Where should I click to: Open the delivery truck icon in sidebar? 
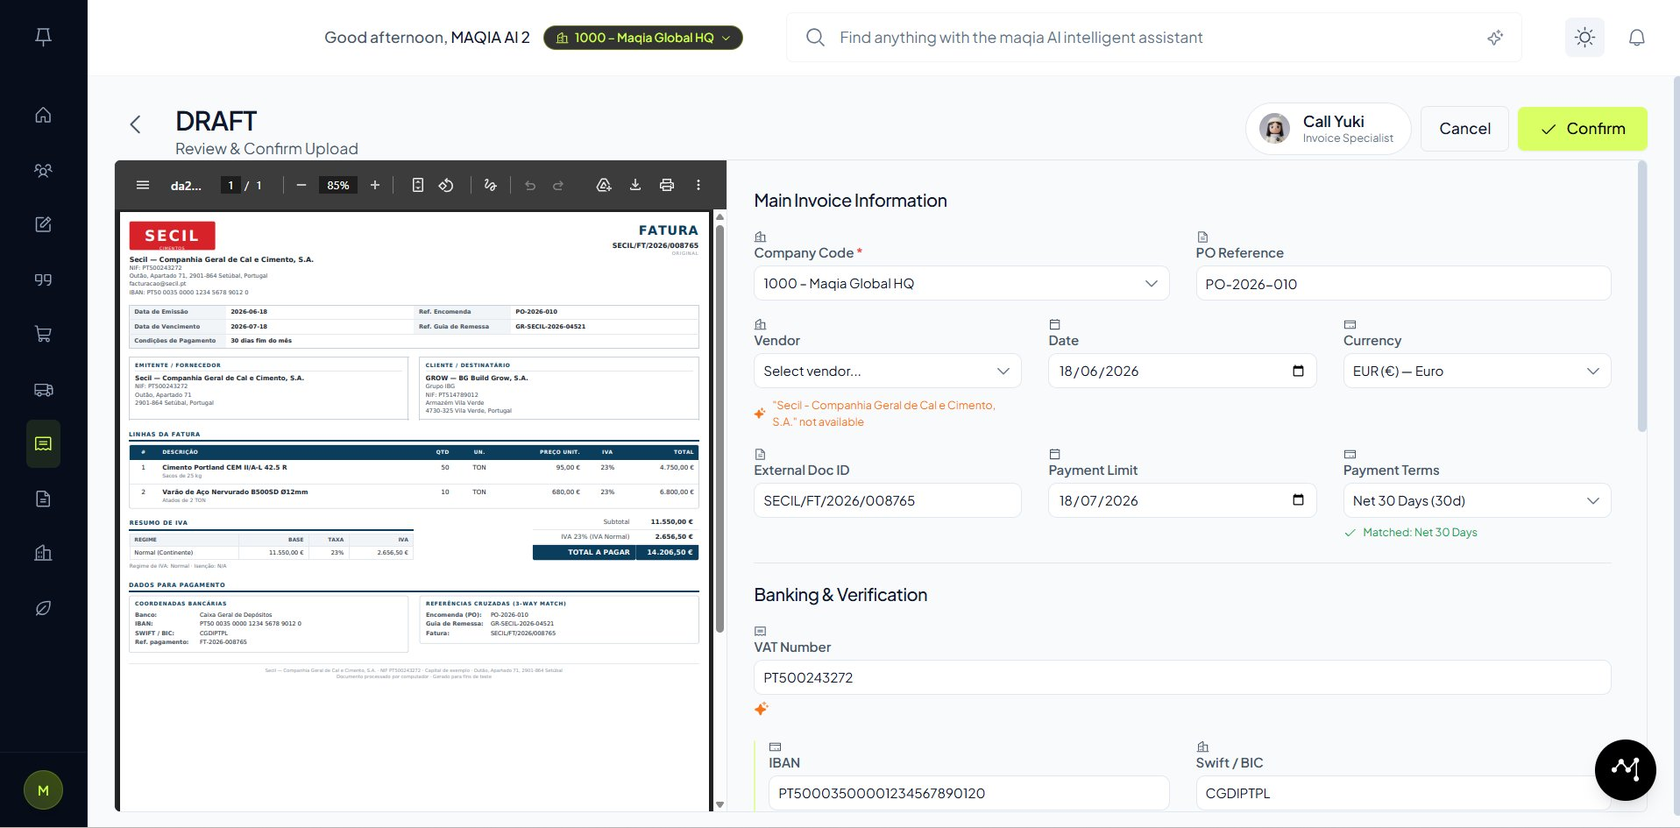pyautogui.click(x=43, y=389)
